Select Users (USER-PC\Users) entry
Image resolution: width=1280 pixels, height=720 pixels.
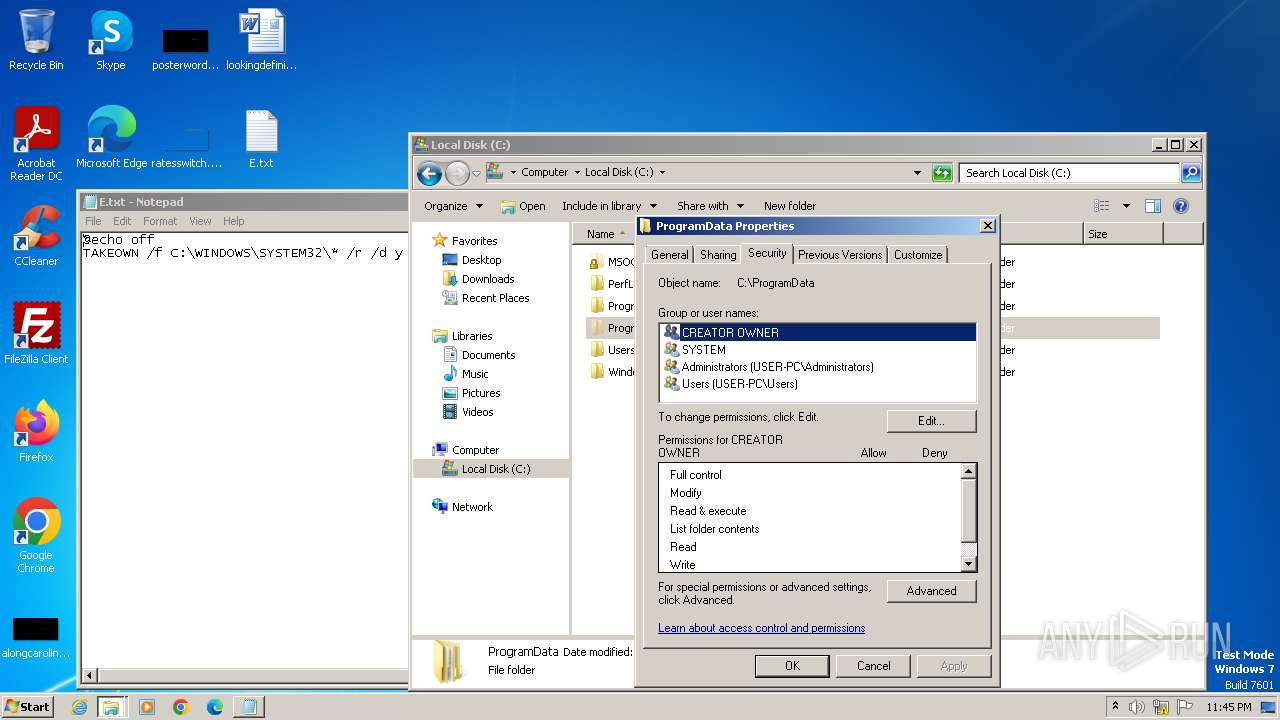coord(818,384)
